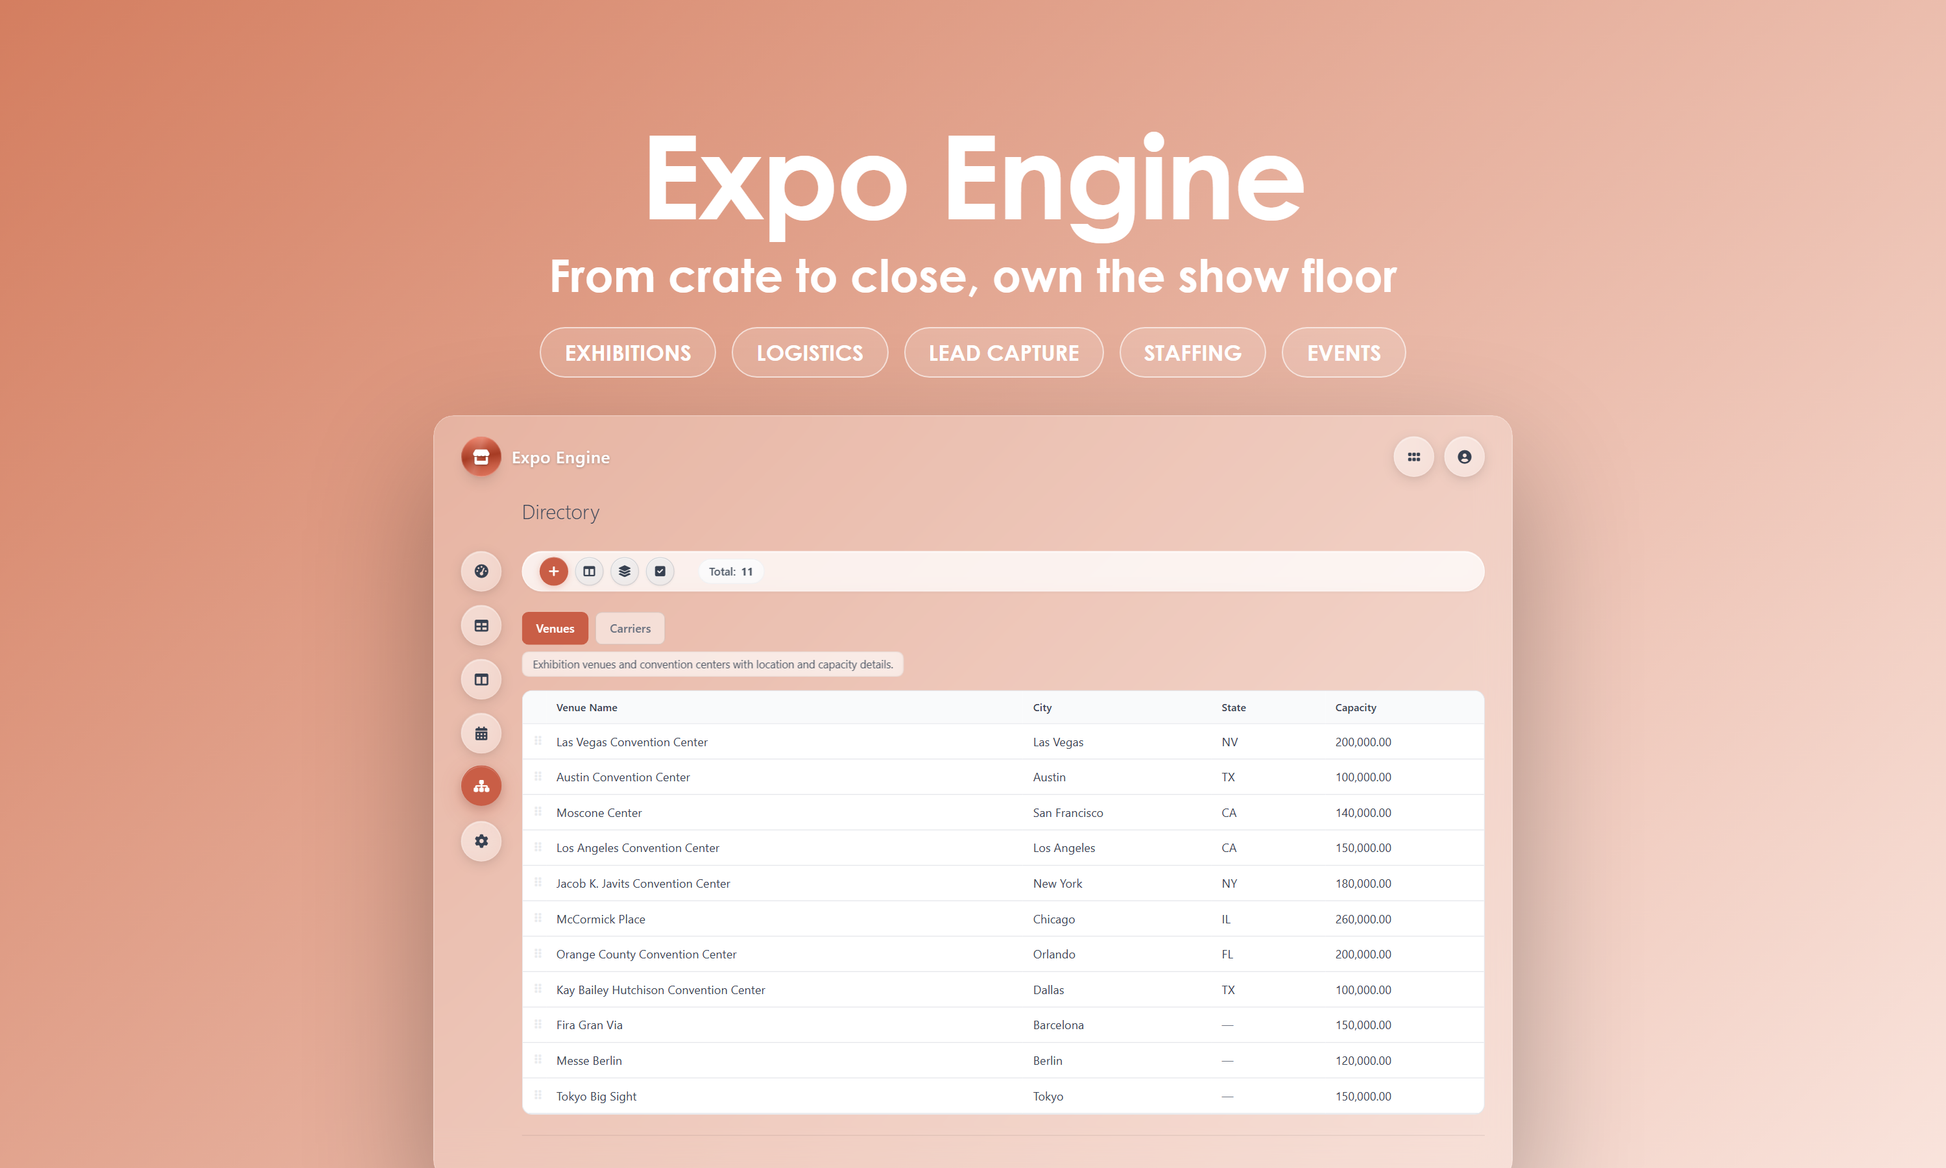Open Tokyo Big Sight venue
Image resolution: width=1946 pixels, height=1168 pixels.
click(x=596, y=1096)
